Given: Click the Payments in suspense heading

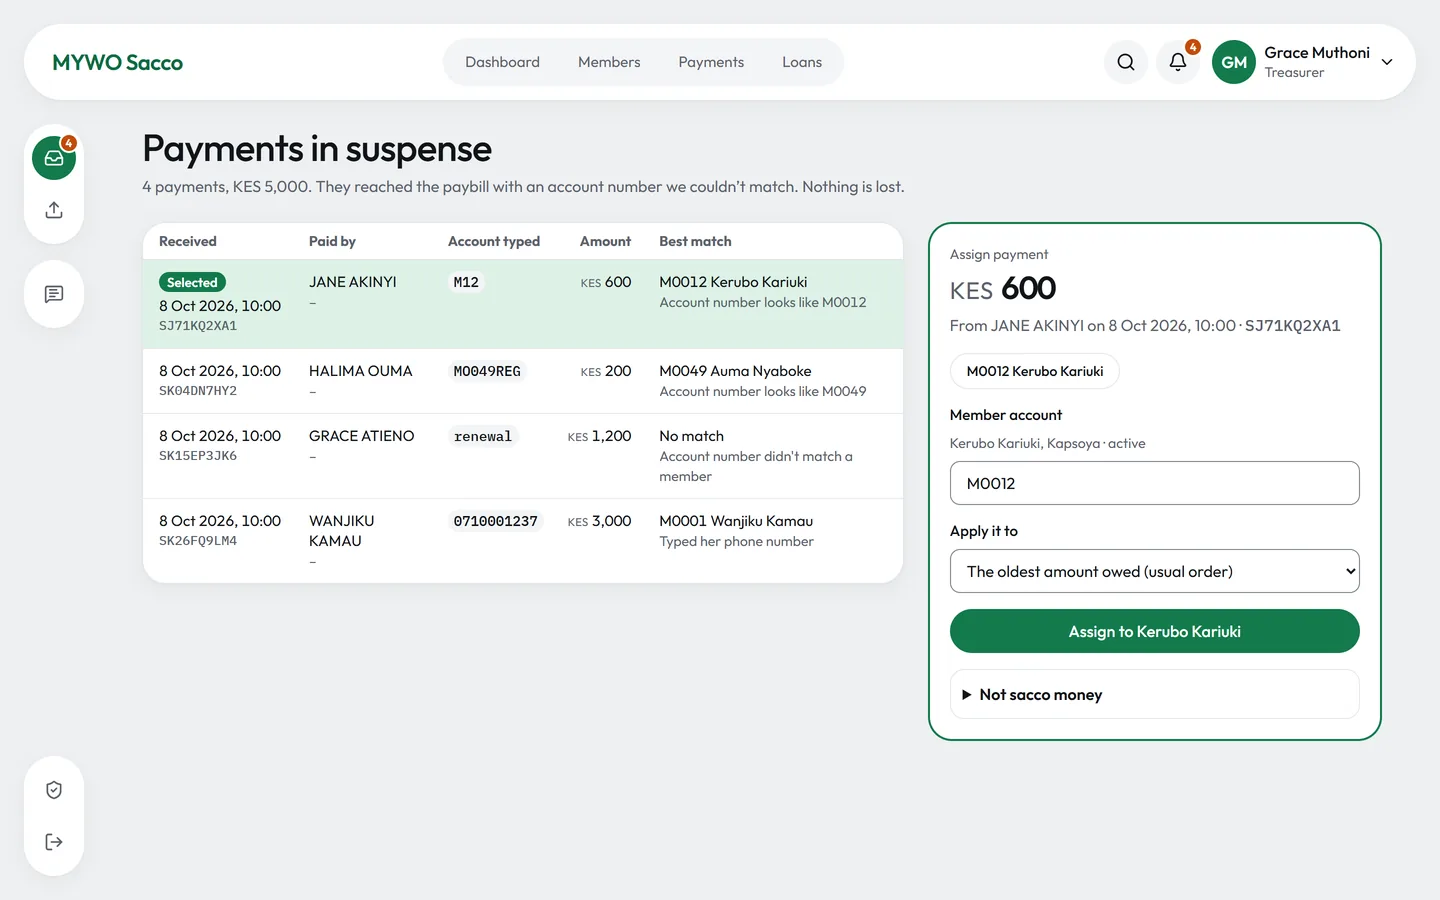Looking at the screenshot, I should [x=317, y=149].
